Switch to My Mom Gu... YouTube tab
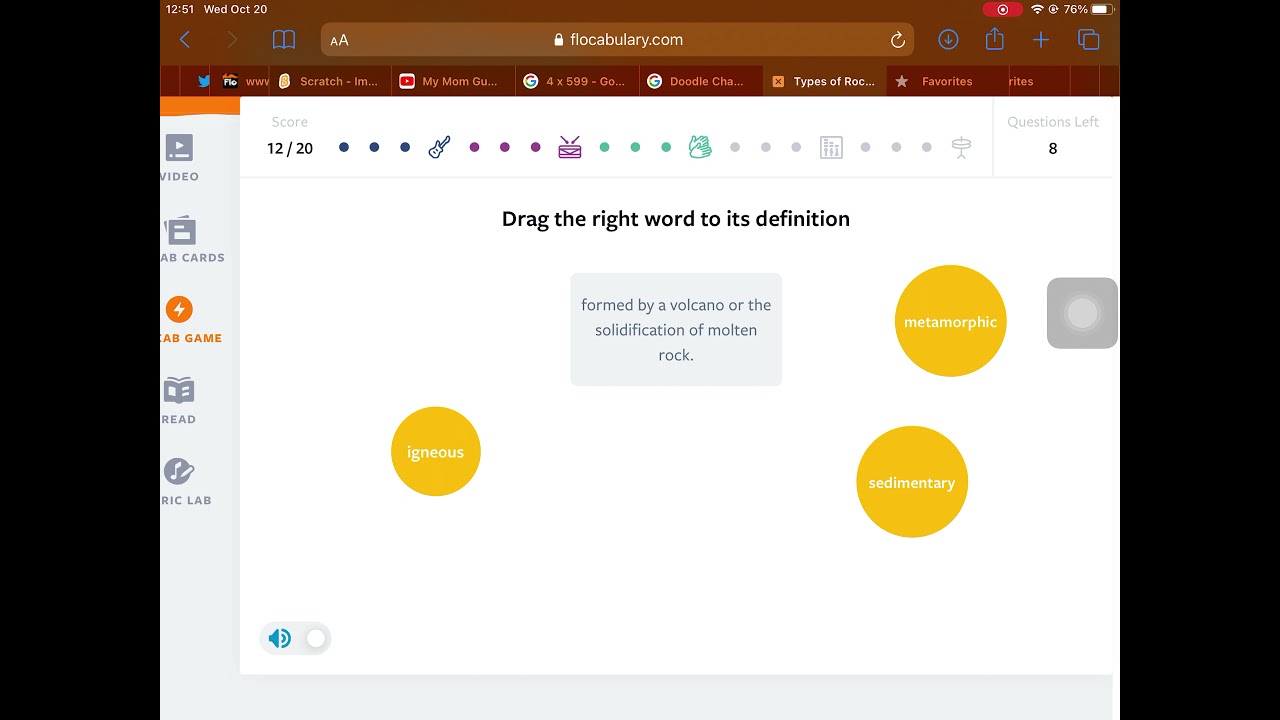This screenshot has width=1280, height=720. click(x=452, y=81)
